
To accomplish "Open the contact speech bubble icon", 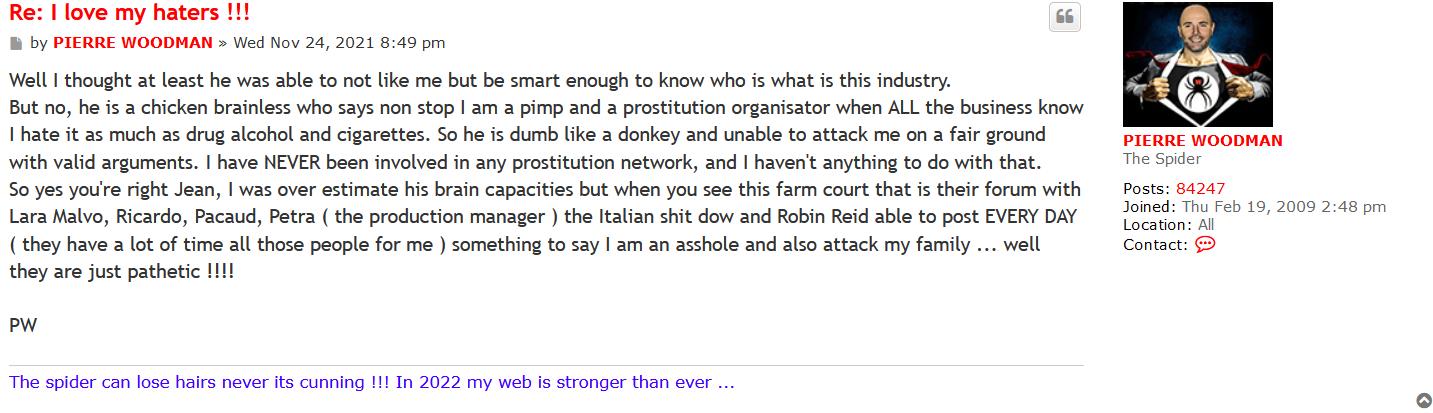I will pyautogui.click(x=1205, y=244).
